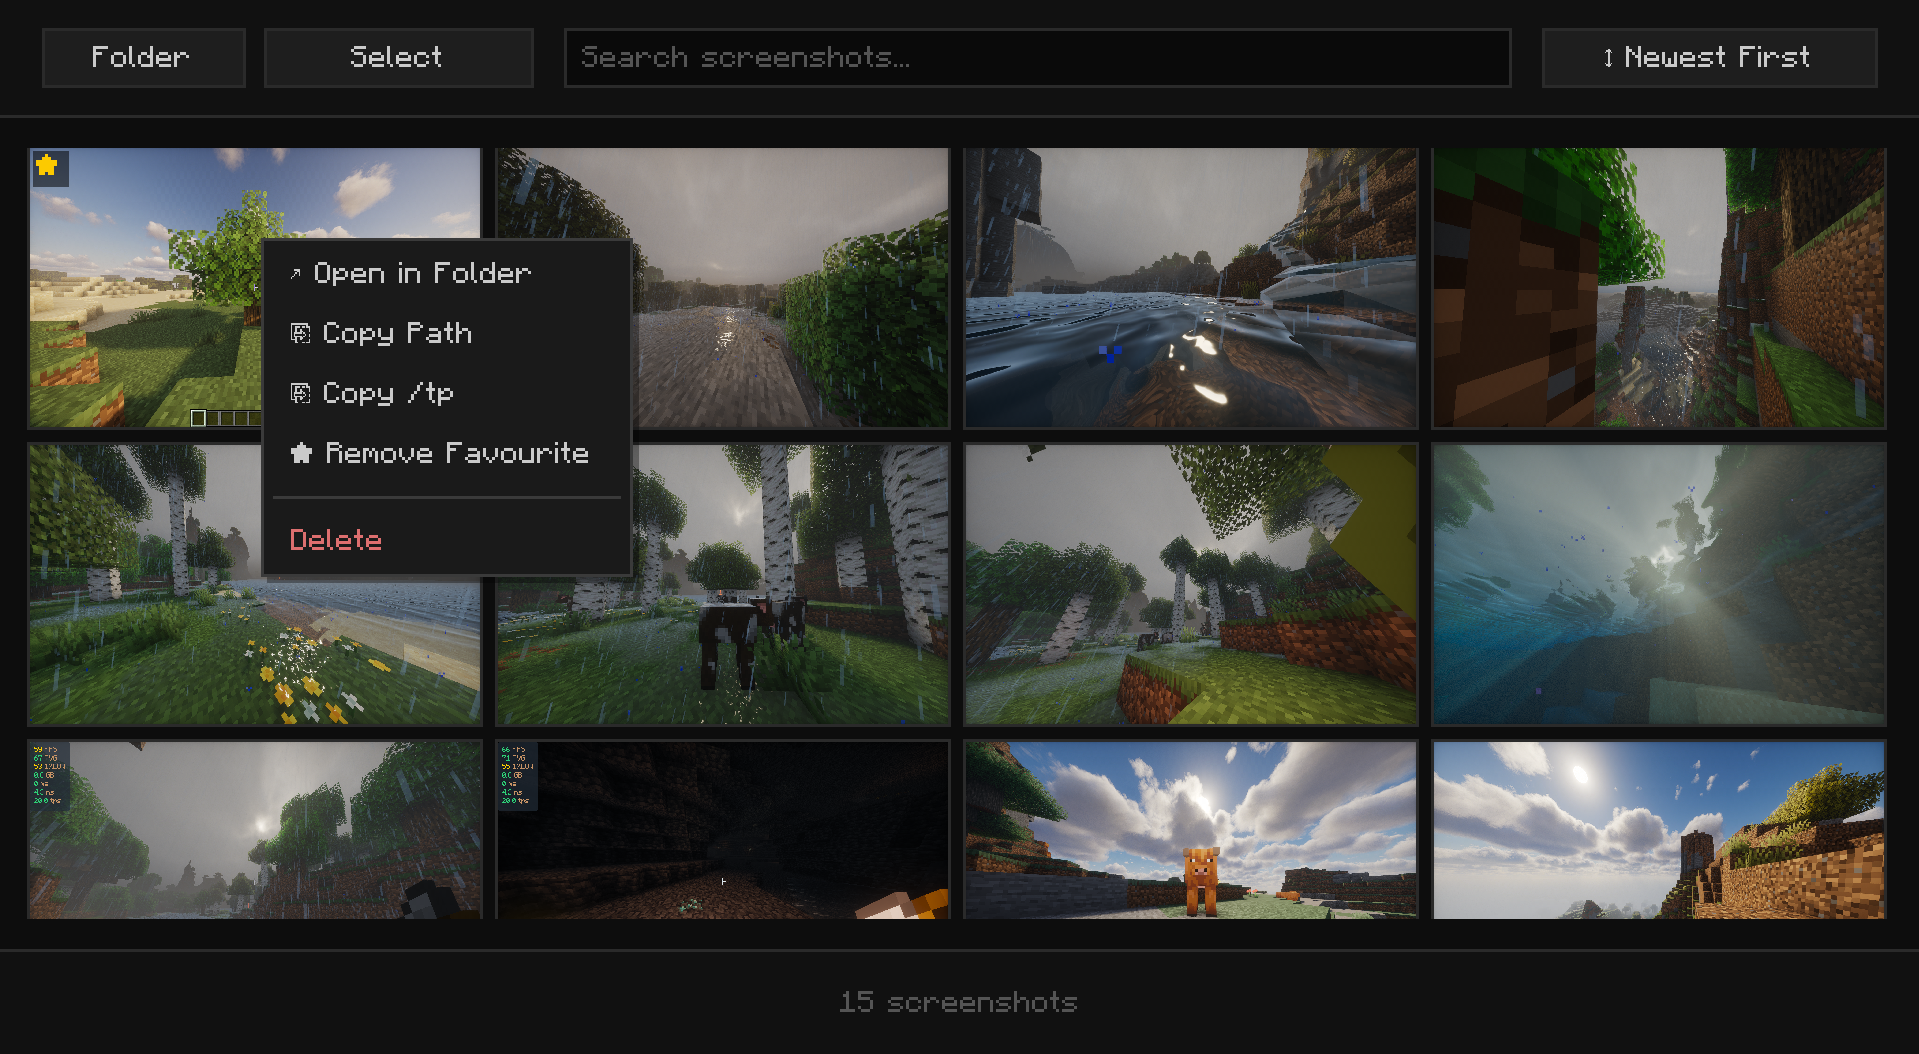1919x1054 pixels.
Task: Open the sunny dirt cliff screenshot
Action: click(x=1658, y=829)
